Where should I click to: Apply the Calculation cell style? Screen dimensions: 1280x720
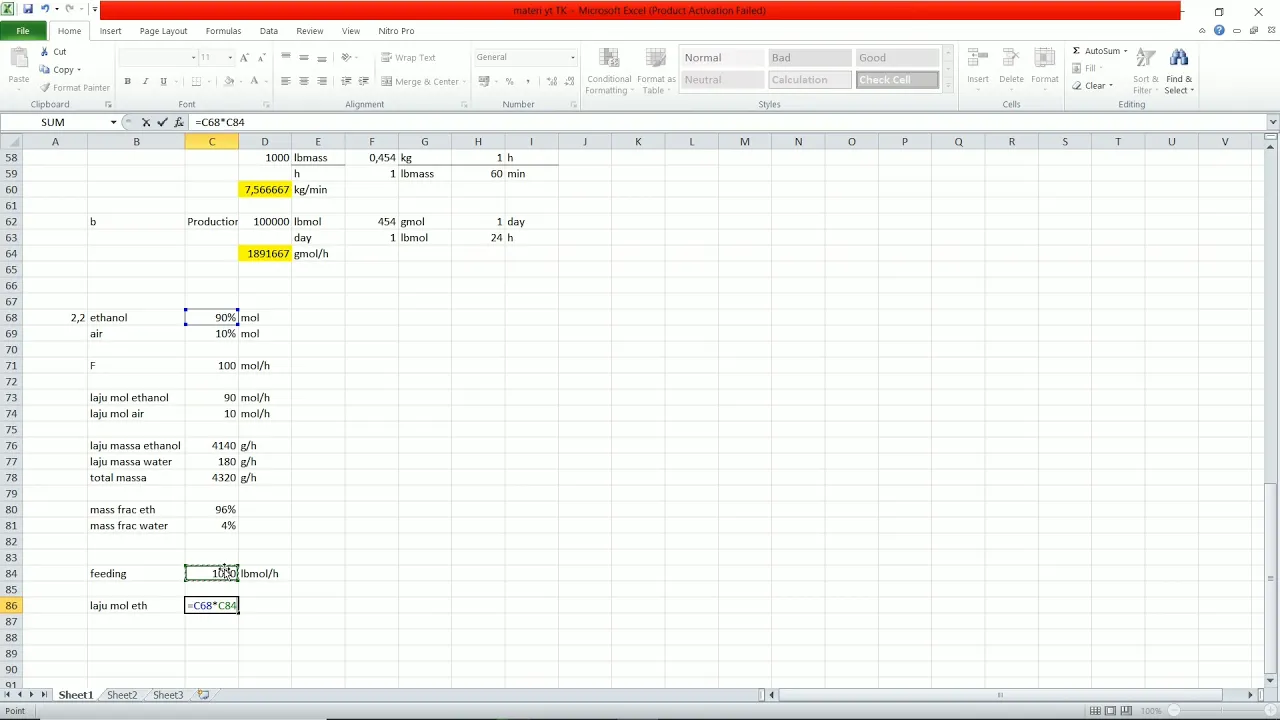pos(810,80)
